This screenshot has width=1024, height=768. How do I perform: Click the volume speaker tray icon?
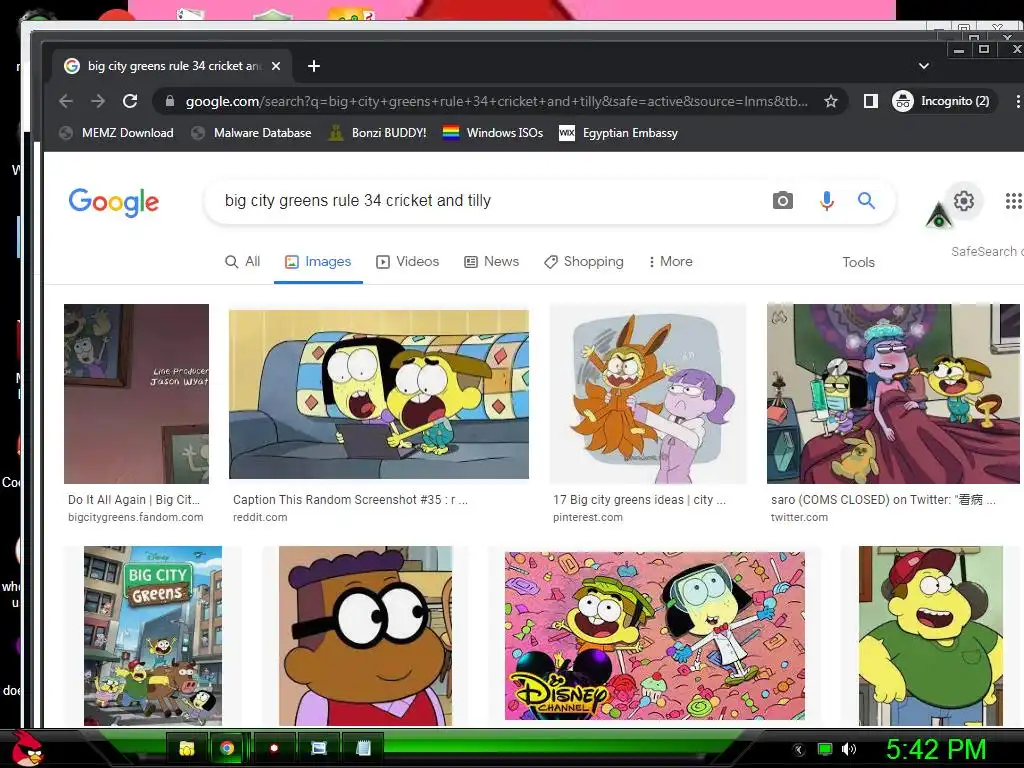click(849, 749)
